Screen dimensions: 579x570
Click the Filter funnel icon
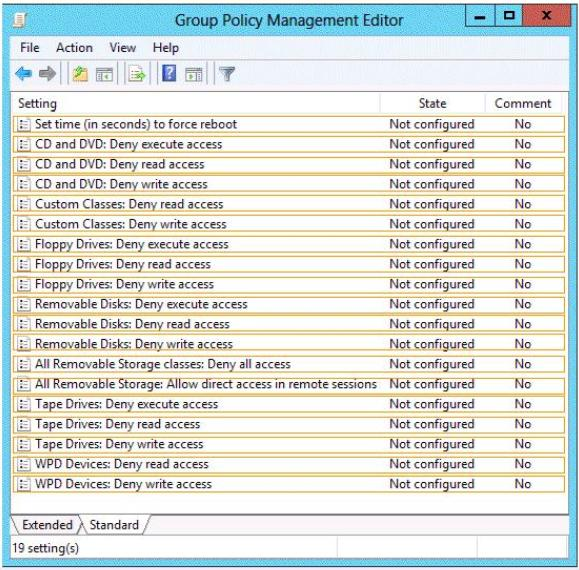click(x=227, y=74)
